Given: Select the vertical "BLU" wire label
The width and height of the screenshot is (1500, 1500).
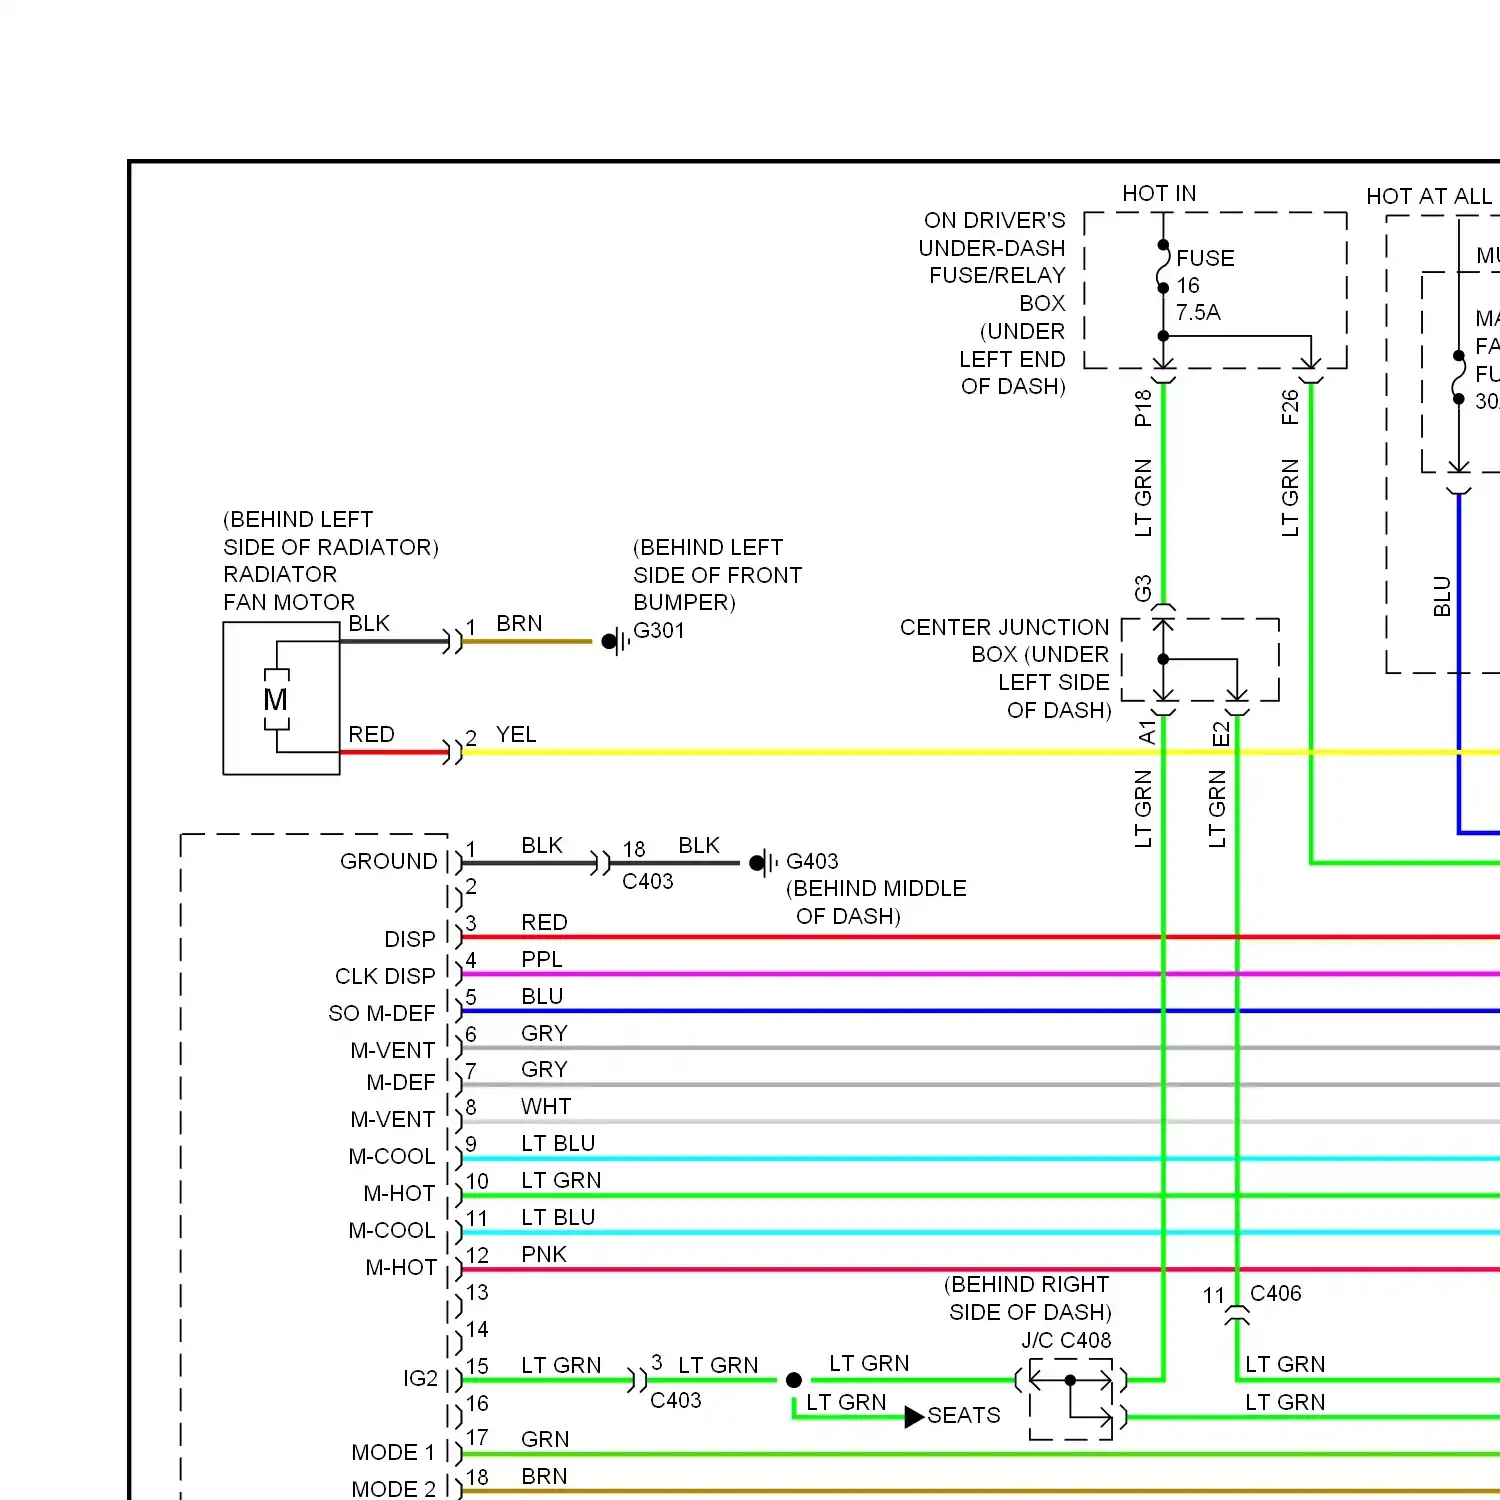Looking at the screenshot, I should pyautogui.click(x=1441, y=596).
